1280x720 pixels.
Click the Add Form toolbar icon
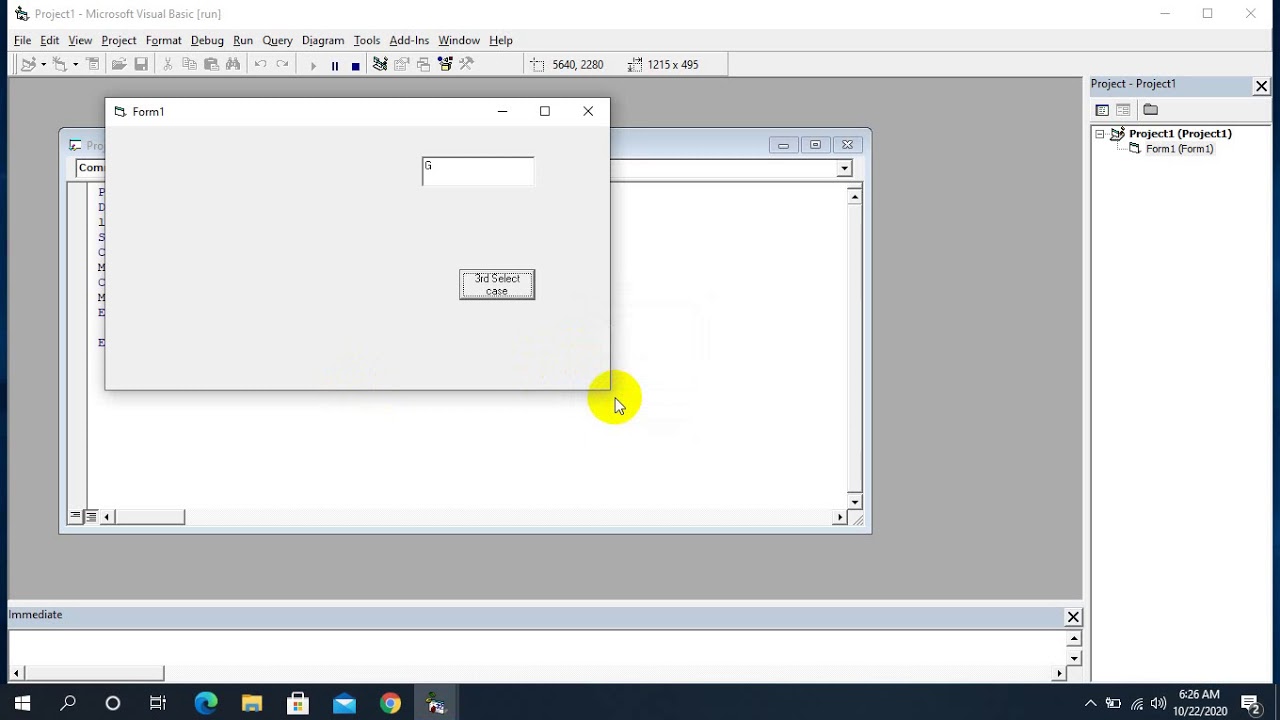60,64
